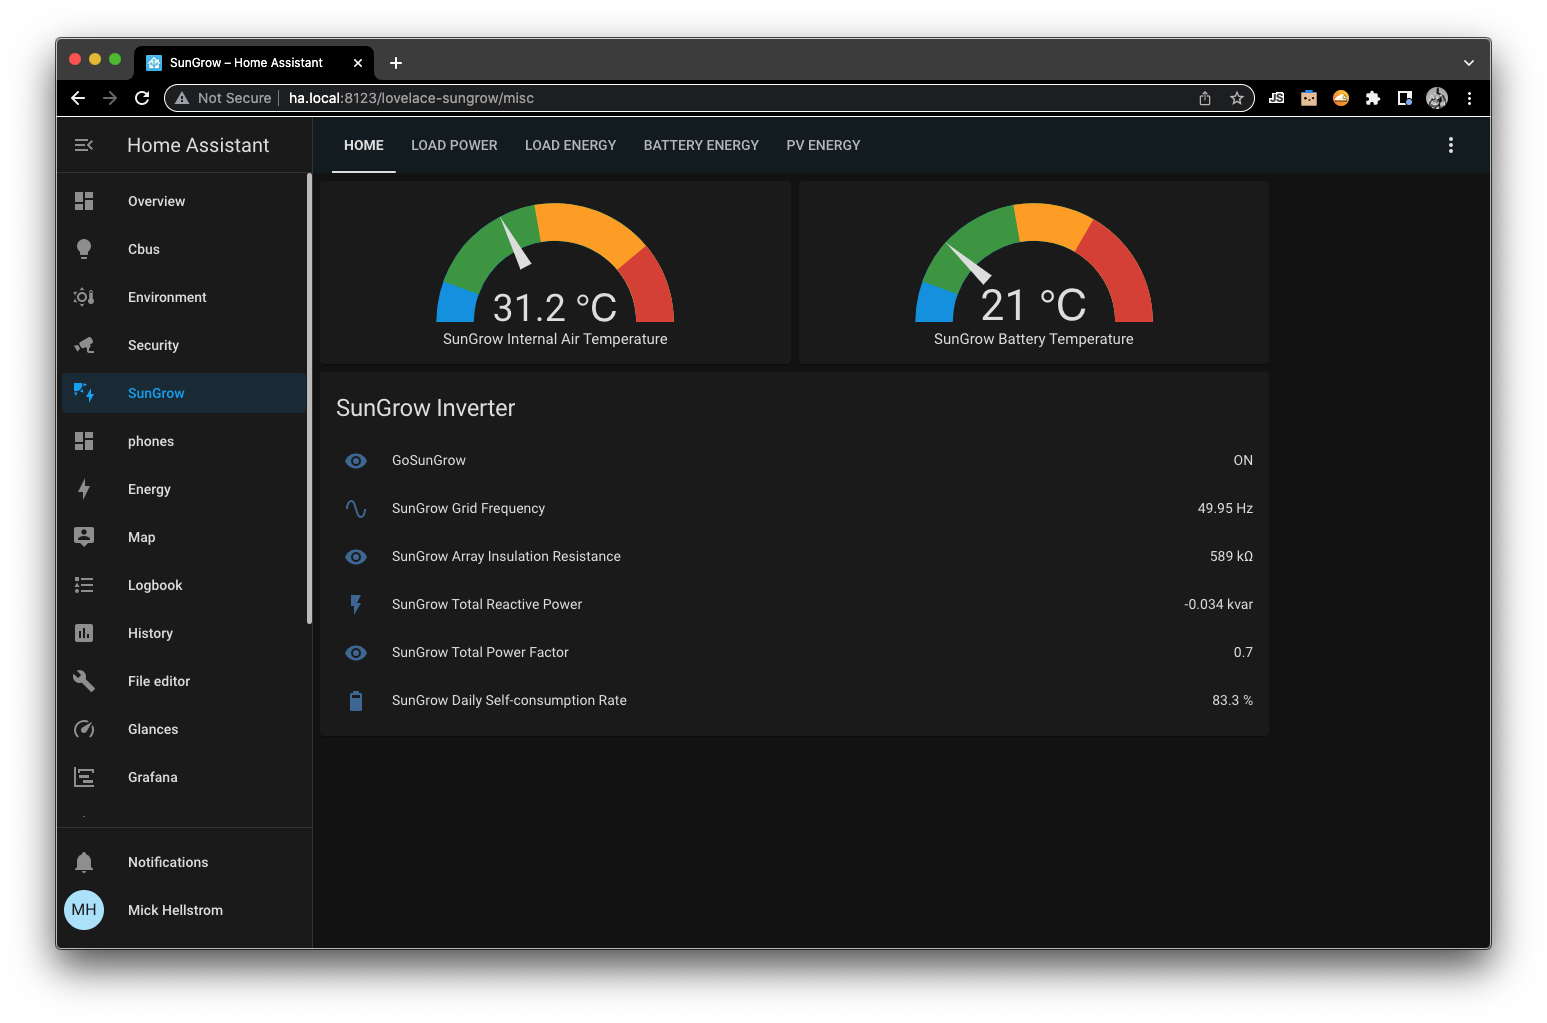Click the eye icon for Array Insulation Resistance
1547x1023 pixels.
click(356, 556)
